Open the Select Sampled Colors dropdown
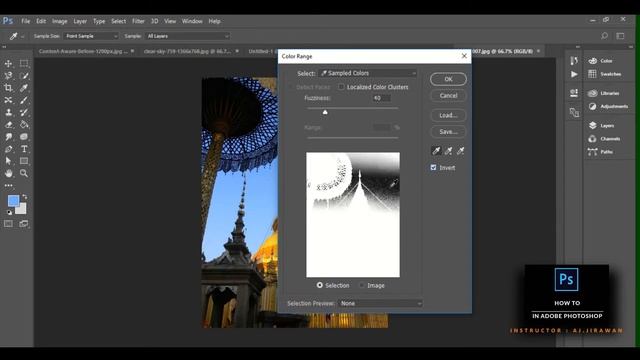The width and height of the screenshot is (640, 360). tap(368, 73)
